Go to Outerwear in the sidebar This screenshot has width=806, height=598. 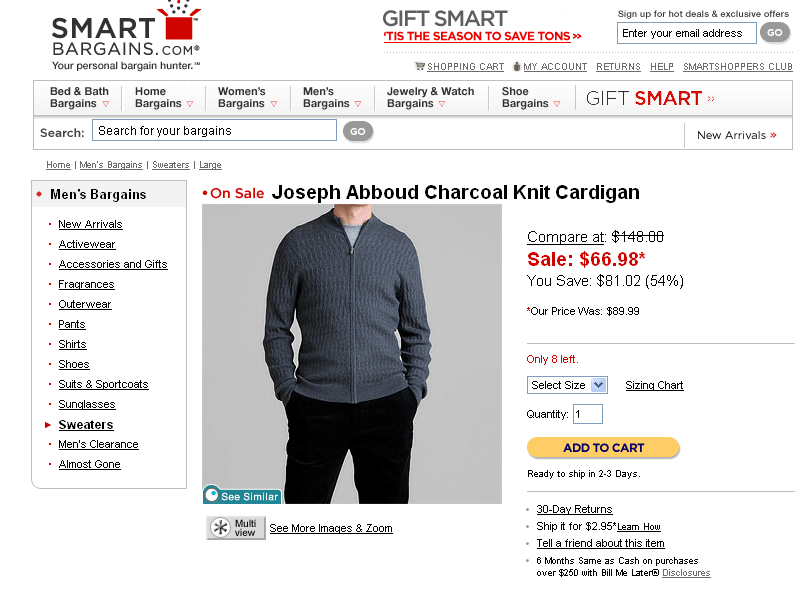click(x=85, y=304)
